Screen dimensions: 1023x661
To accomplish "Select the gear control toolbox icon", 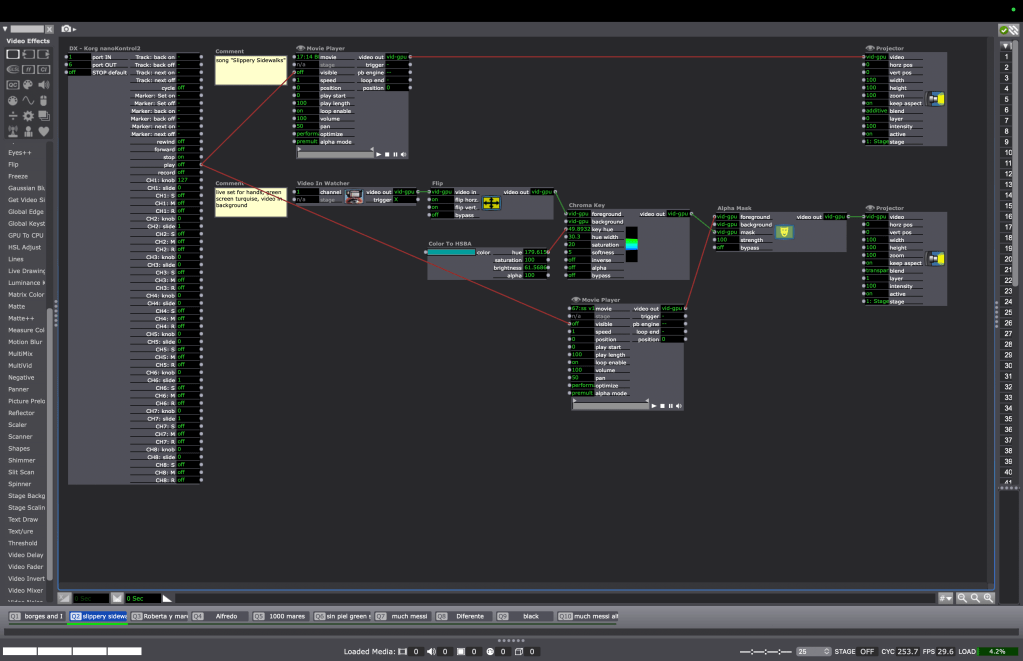I will point(28,116).
